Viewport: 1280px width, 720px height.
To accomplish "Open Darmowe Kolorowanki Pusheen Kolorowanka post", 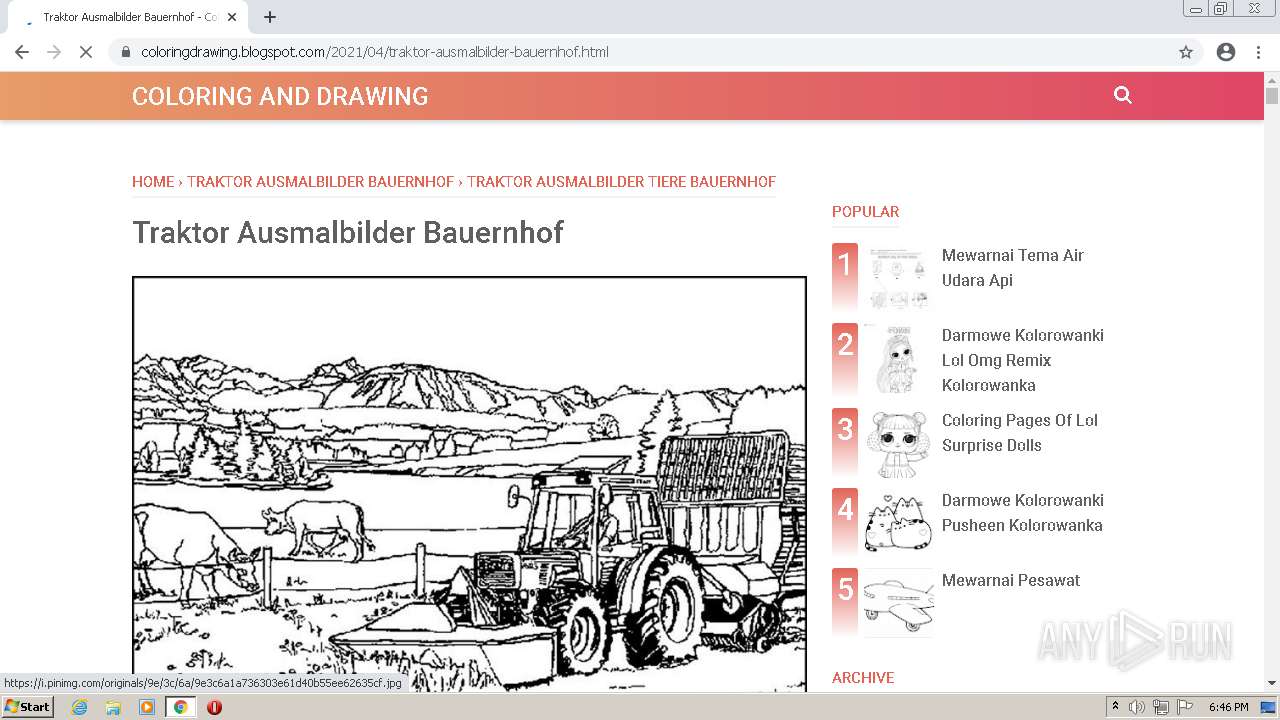I will click(1023, 513).
